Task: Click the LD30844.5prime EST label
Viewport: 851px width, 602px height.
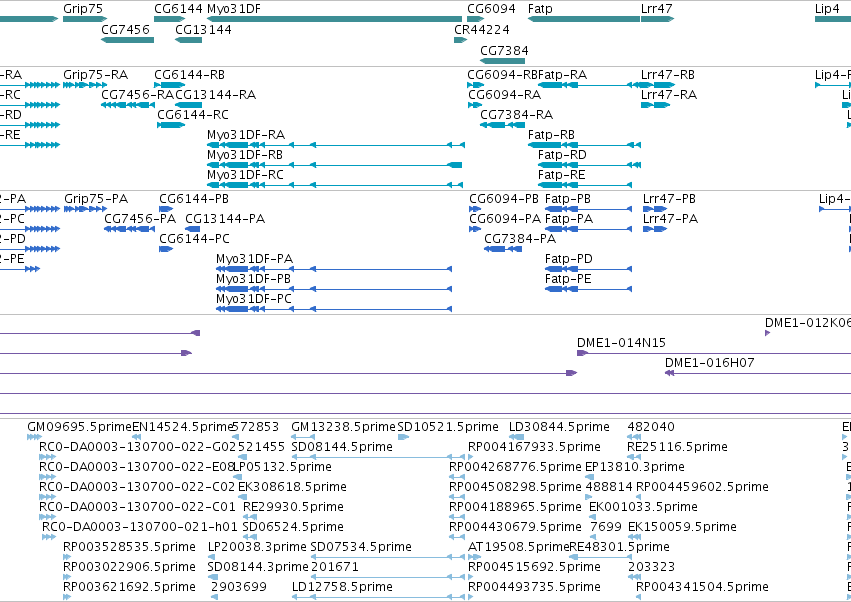Action: tap(559, 427)
